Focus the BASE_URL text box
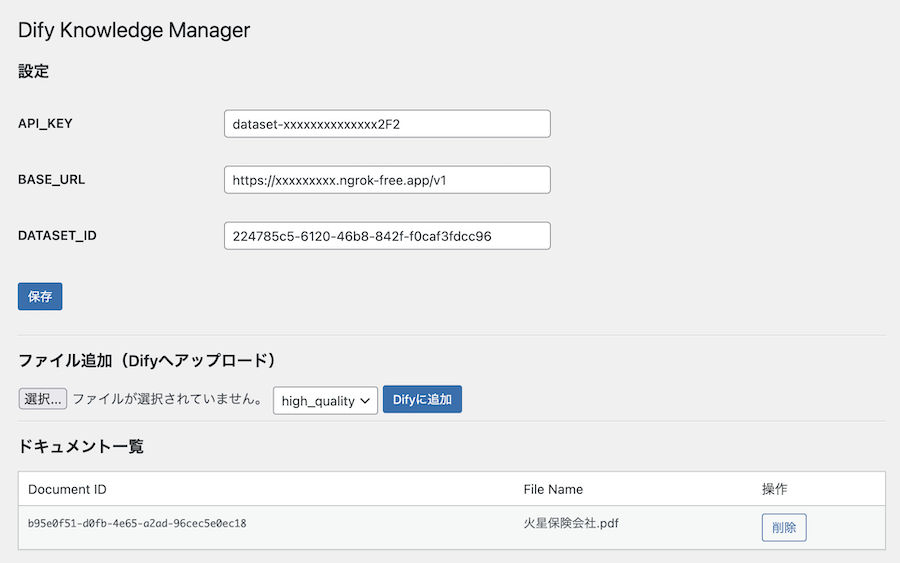Screen dimensions: 900x563 [387, 180]
